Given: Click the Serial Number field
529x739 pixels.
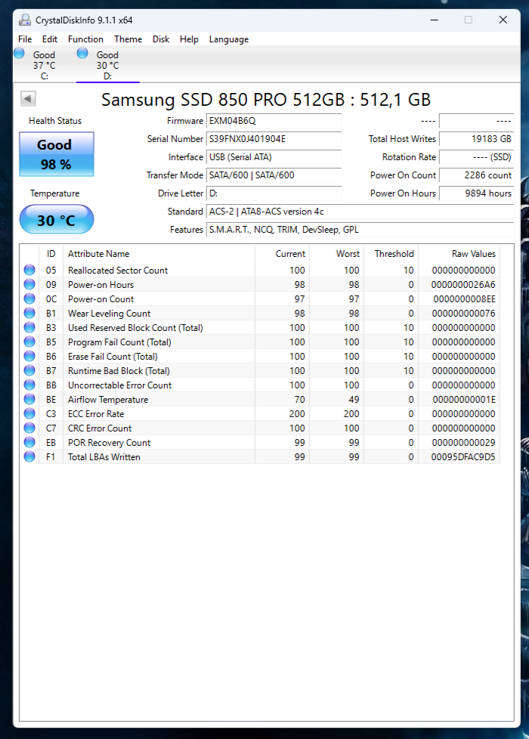Looking at the screenshot, I should click(x=274, y=139).
